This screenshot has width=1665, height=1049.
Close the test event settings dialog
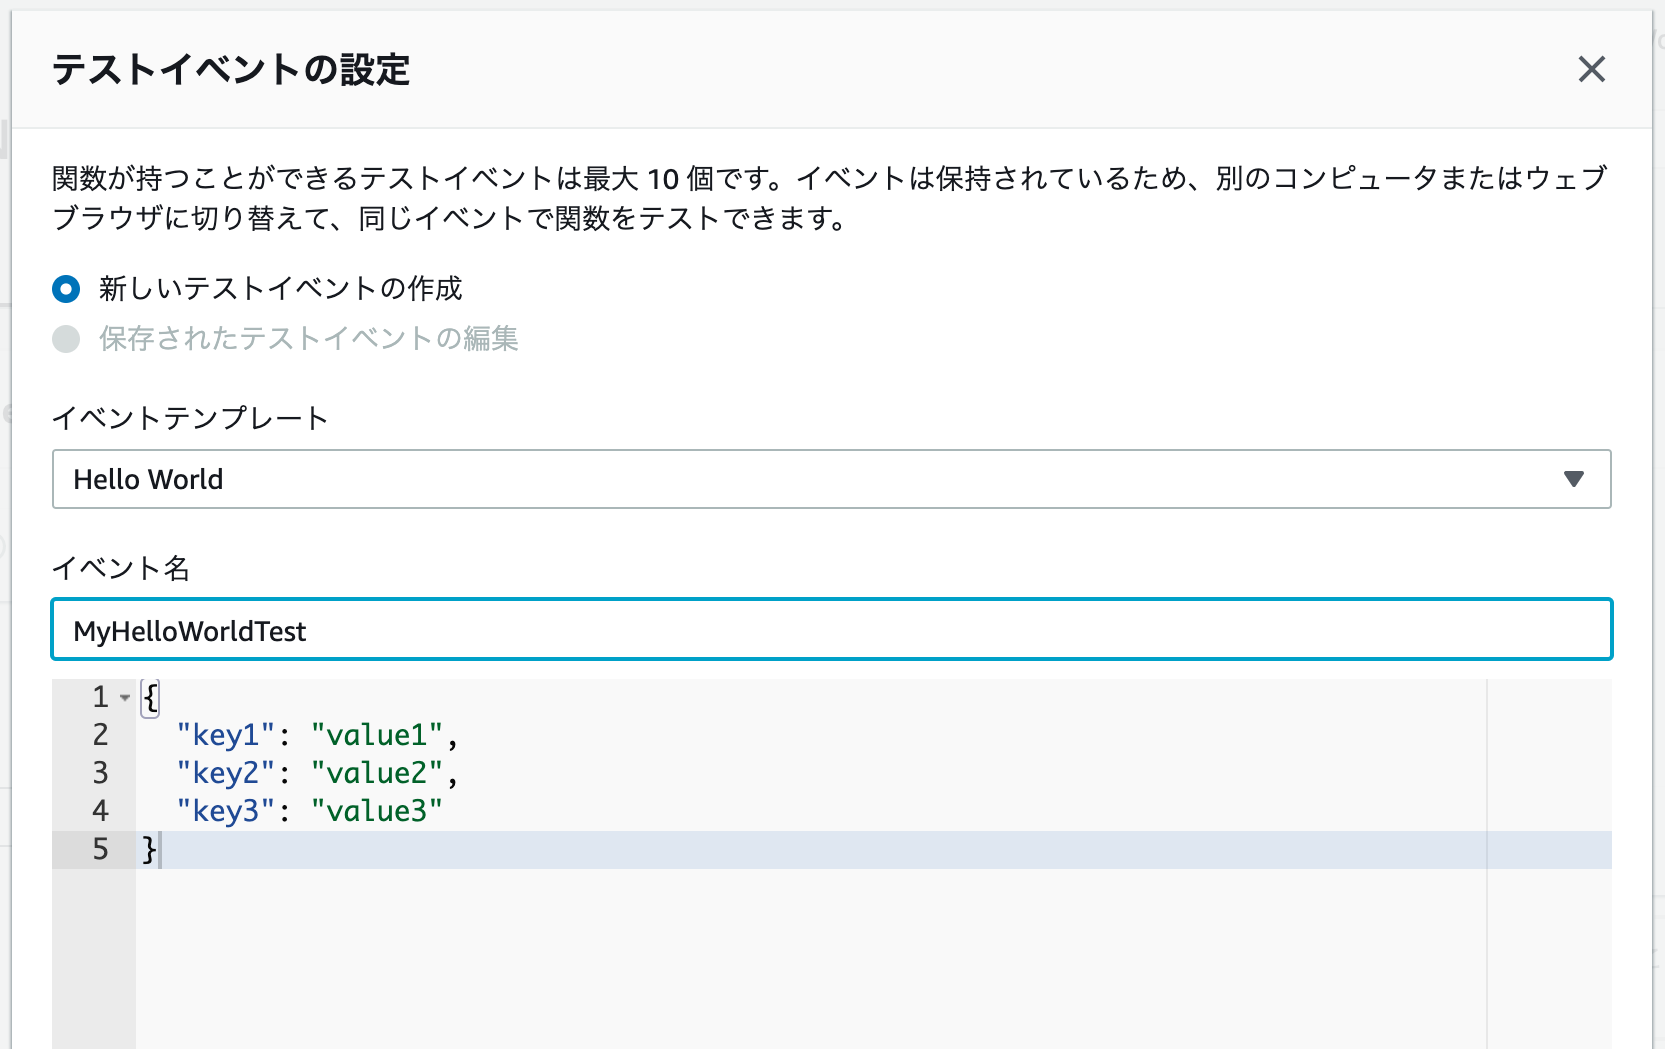[1591, 69]
